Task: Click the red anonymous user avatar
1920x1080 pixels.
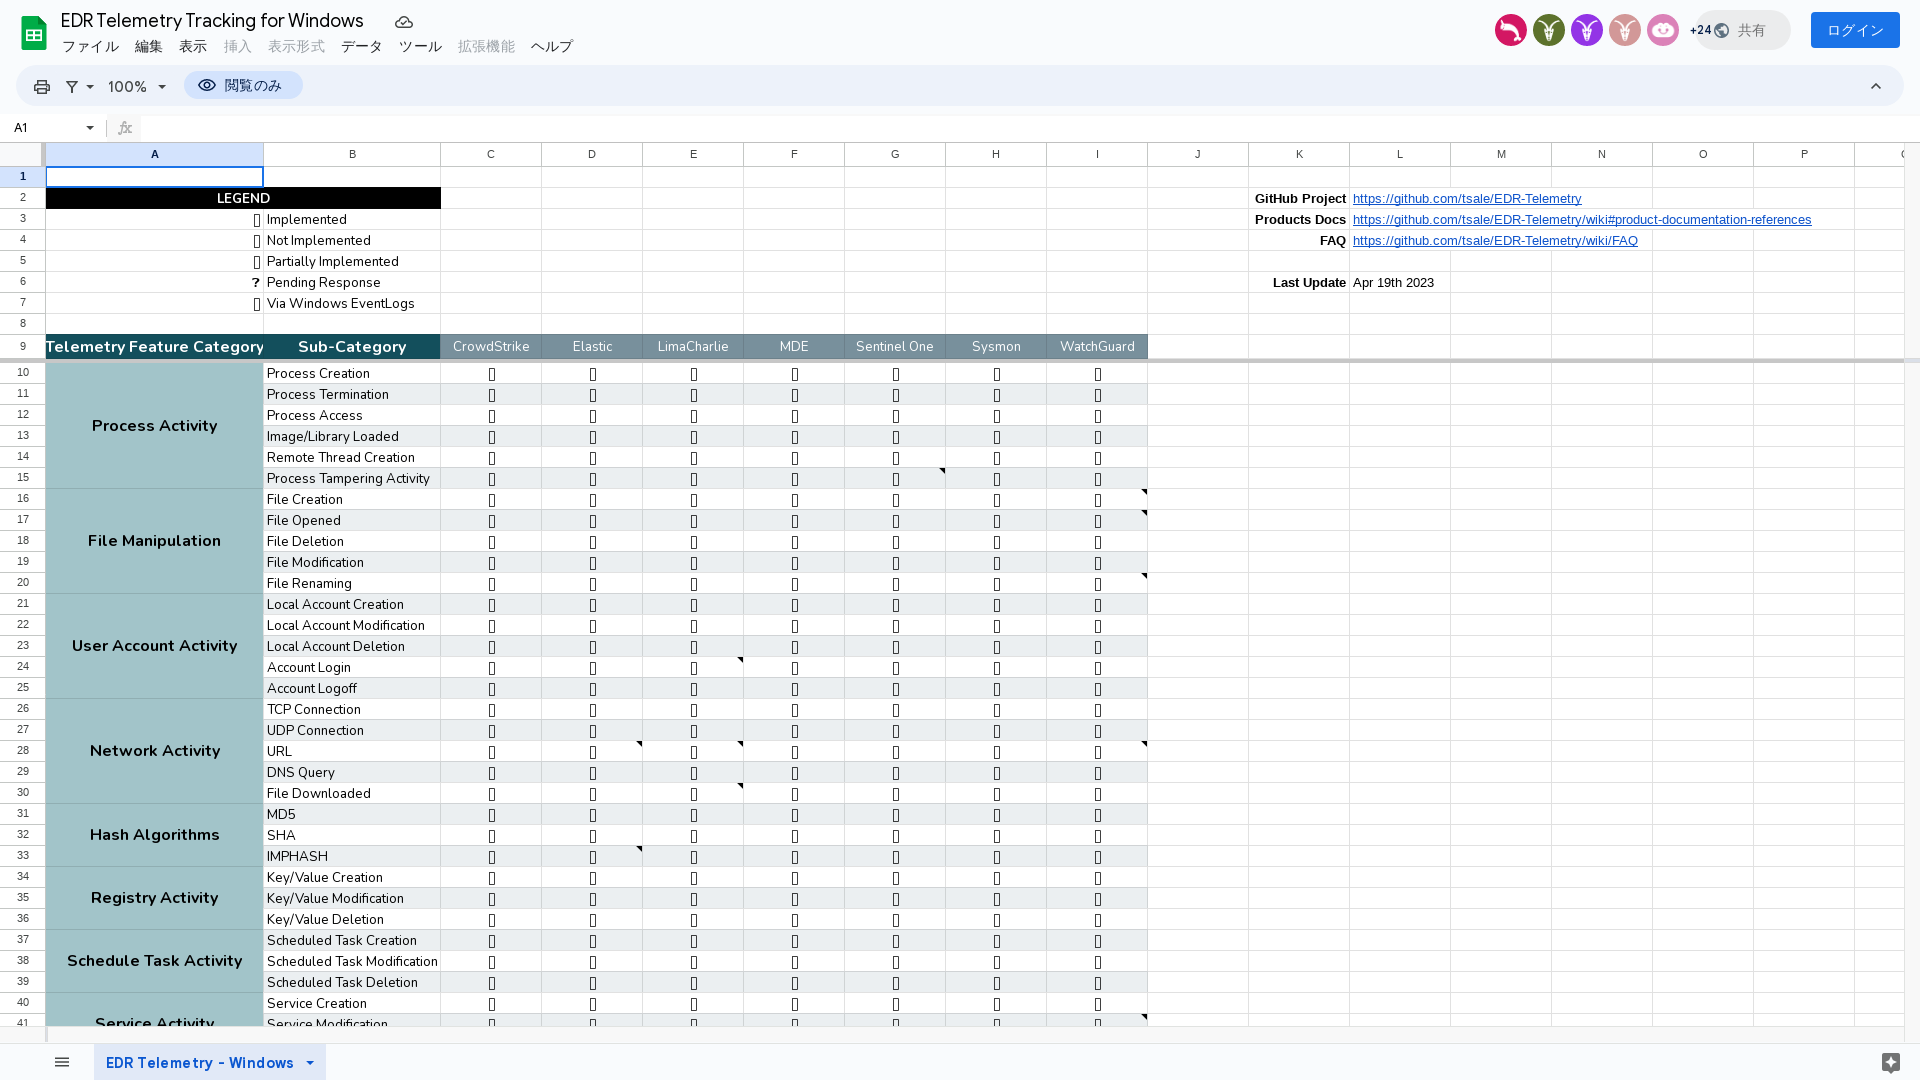Action: [1511, 30]
